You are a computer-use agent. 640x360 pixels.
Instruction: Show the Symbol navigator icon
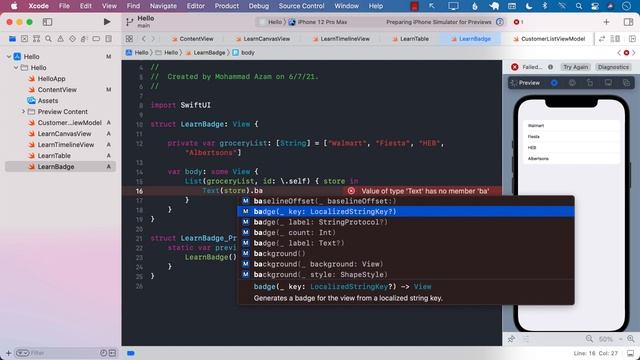click(x=36, y=39)
